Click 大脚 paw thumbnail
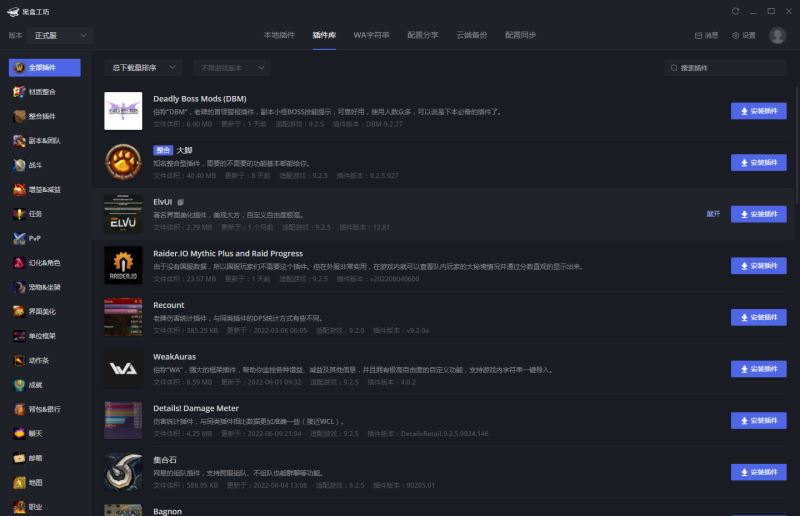Screen dimensions: 800x516 coord(123,162)
